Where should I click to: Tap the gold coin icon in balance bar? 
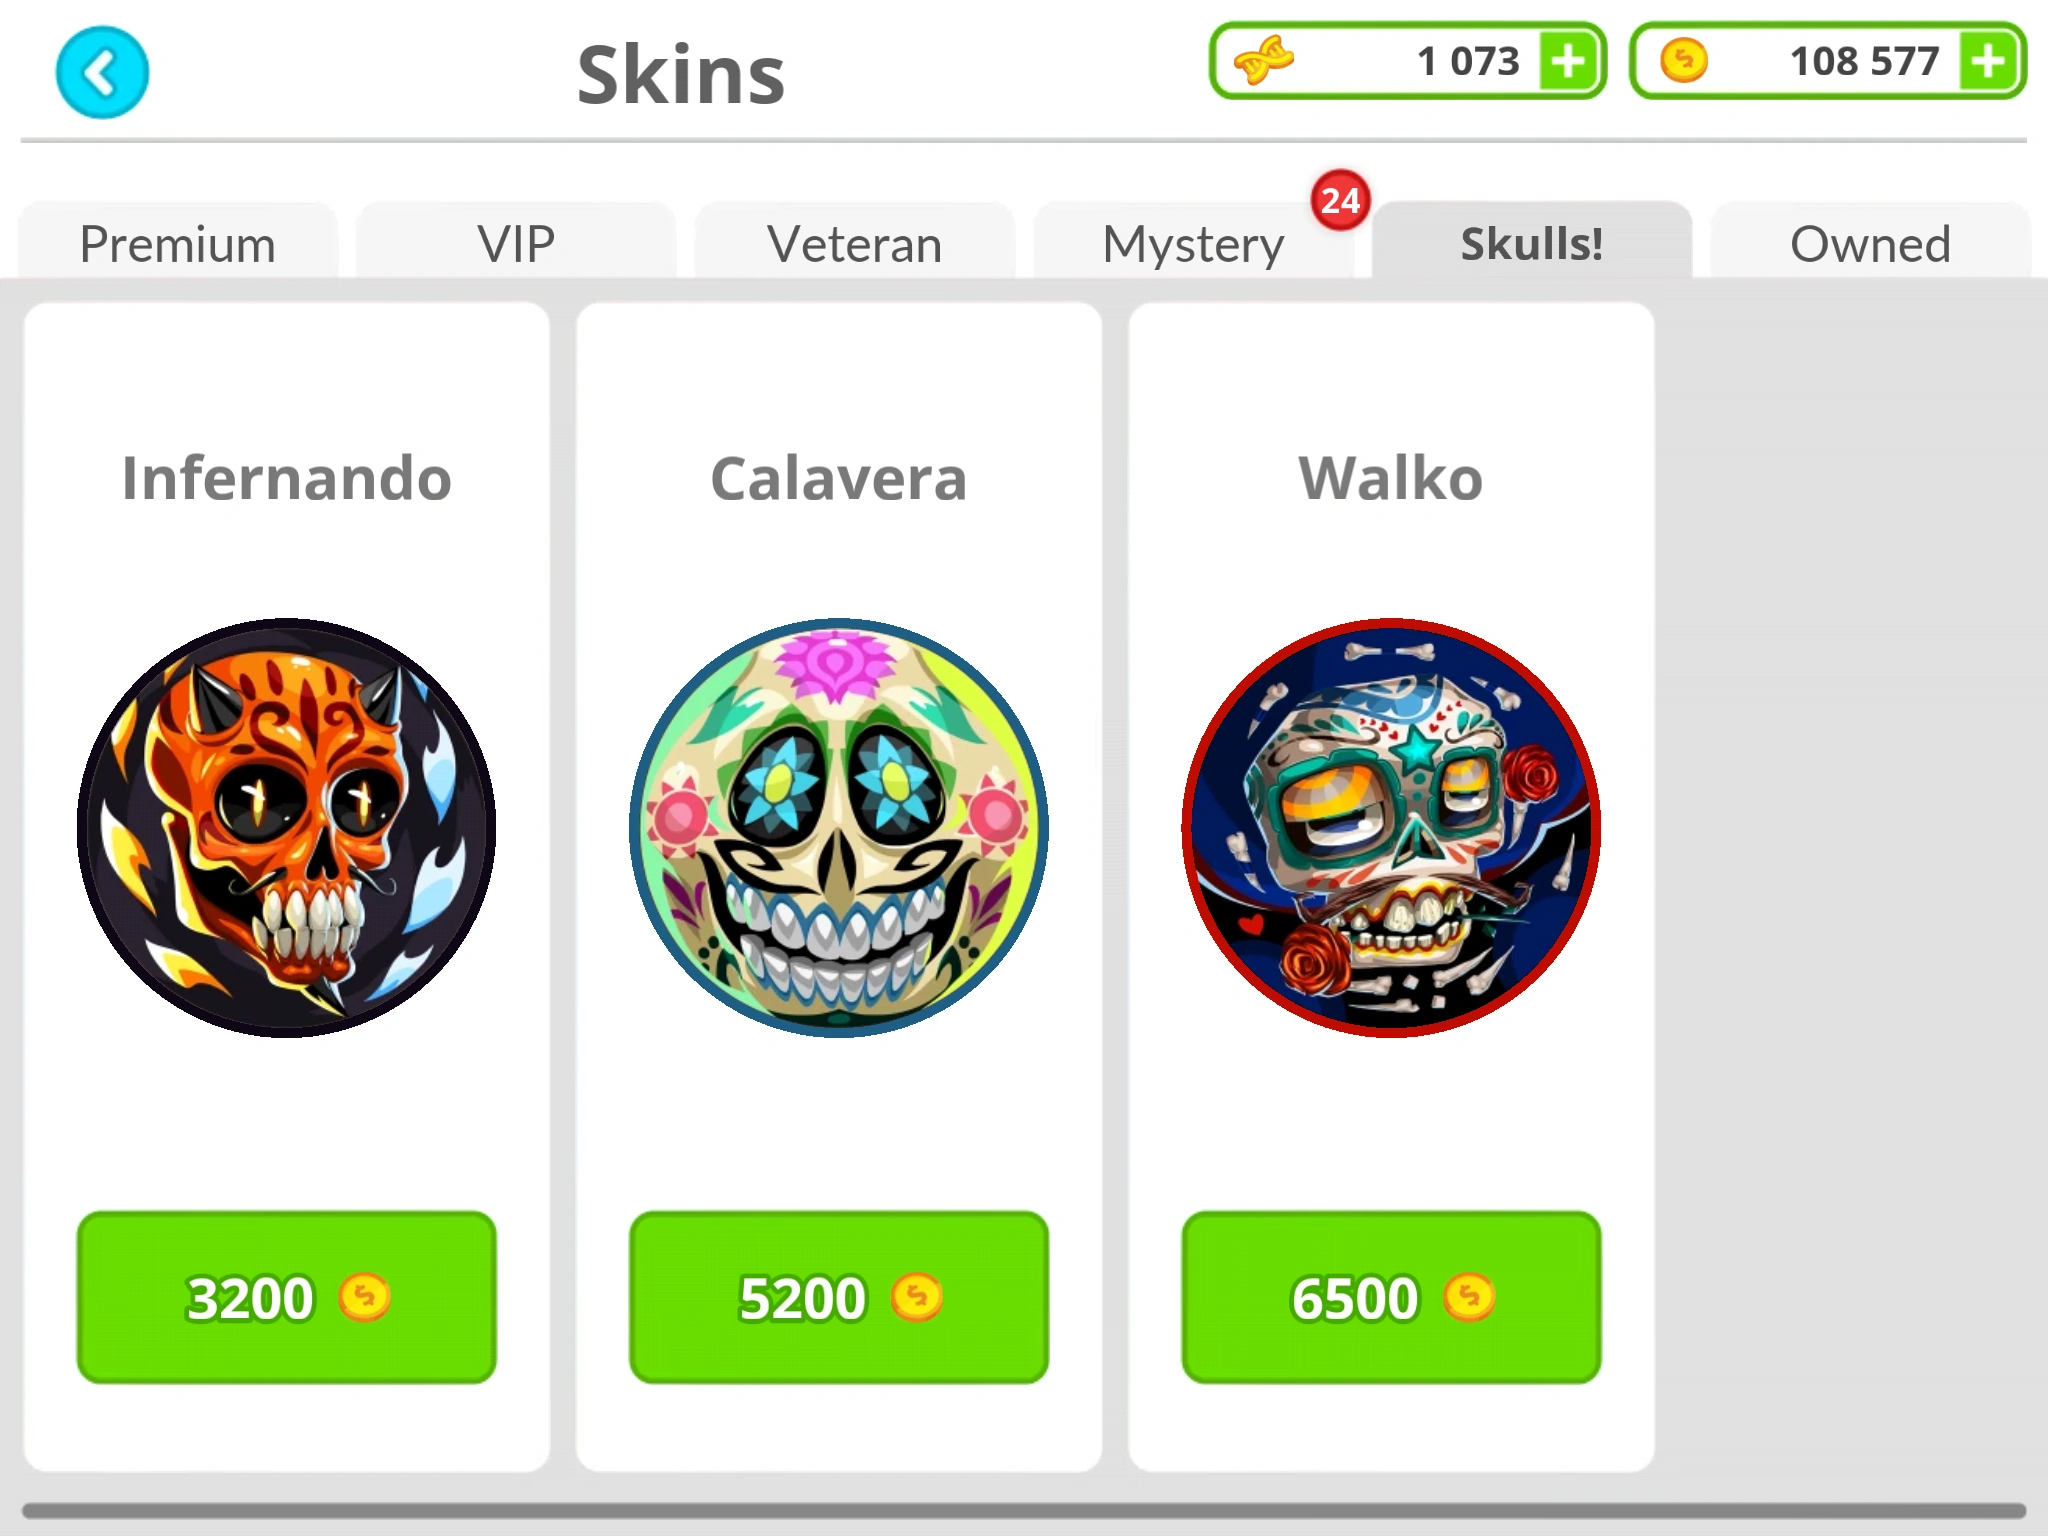[x=1684, y=61]
